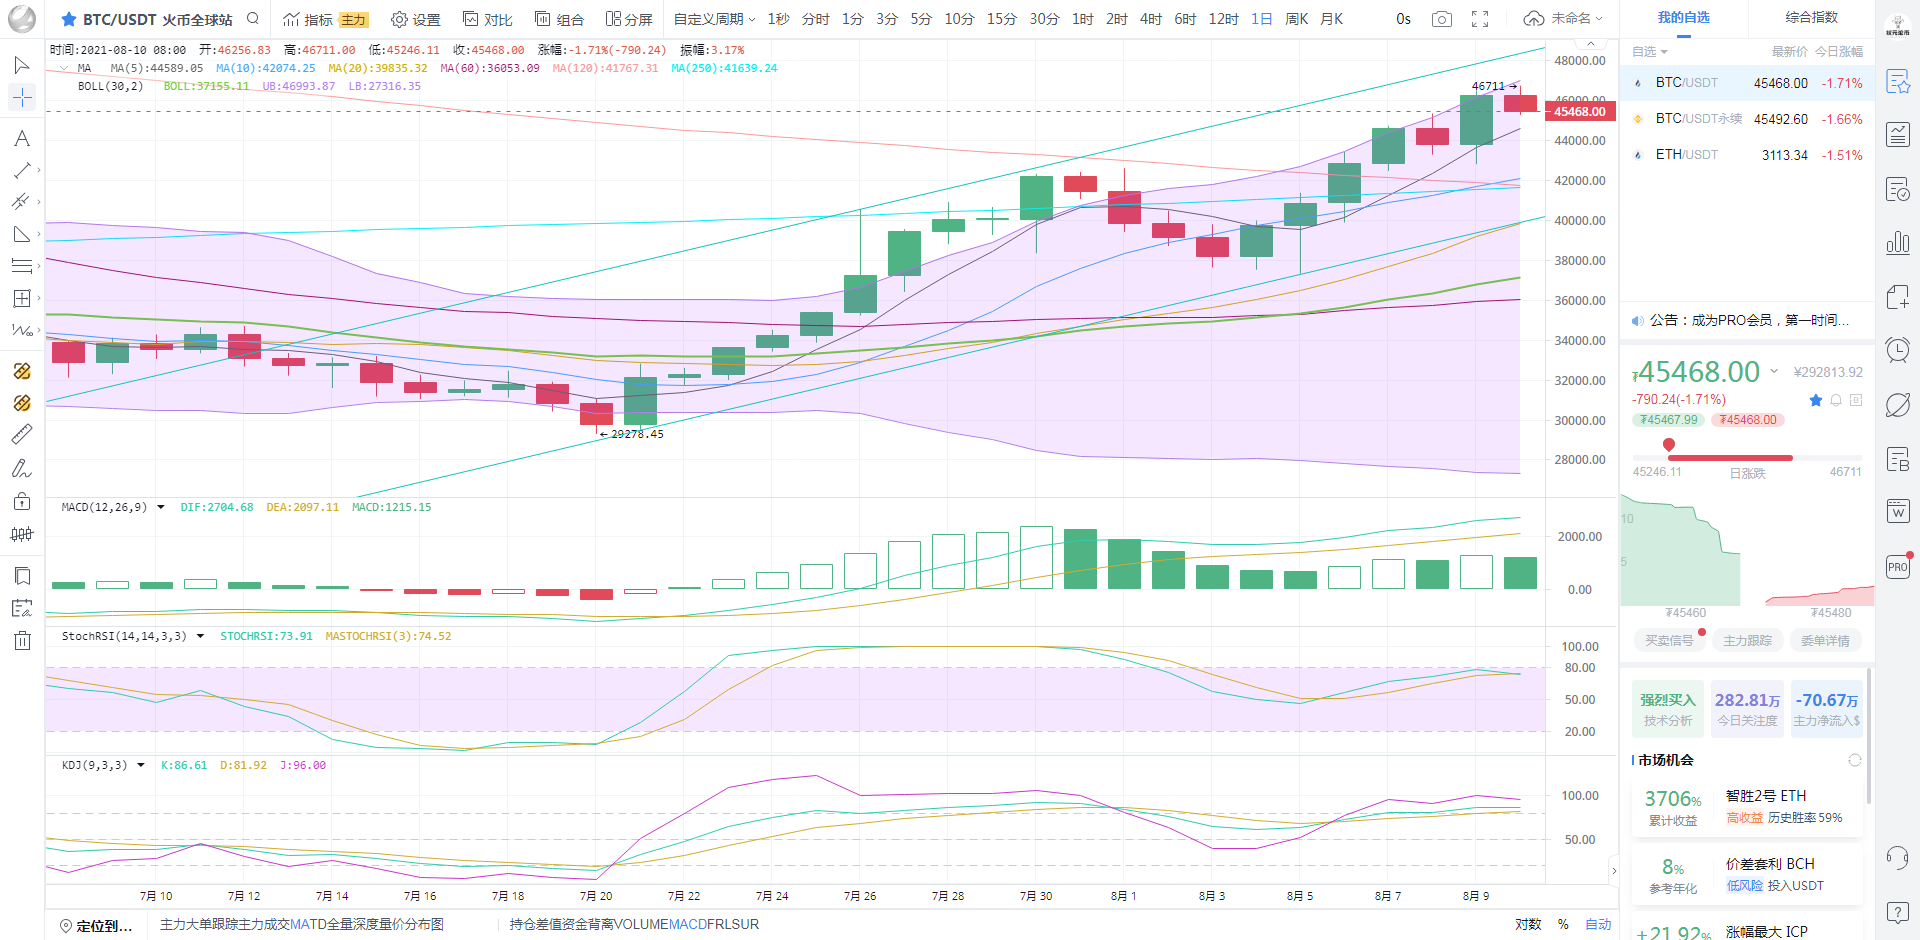This screenshot has height=940, width=1920.
Task: Expand the price currency dropdown arrow
Action: [1774, 371]
